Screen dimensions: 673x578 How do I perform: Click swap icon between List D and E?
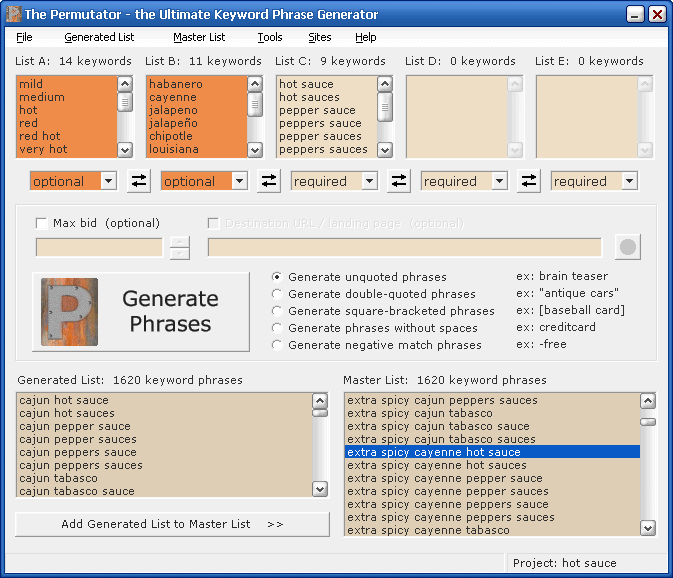pos(529,181)
